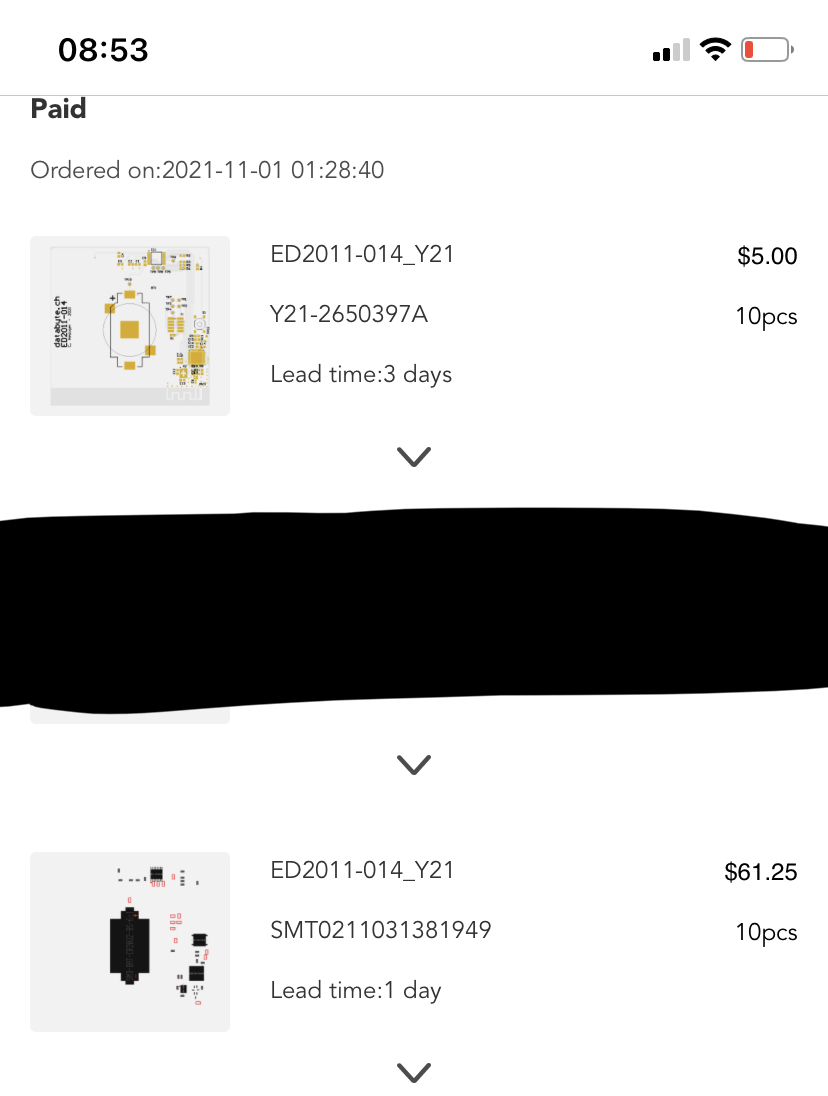Tap the ED2011-014_Y21 name in SMT order
Viewport: 828px width, 1096px height.
click(x=362, y=870)
